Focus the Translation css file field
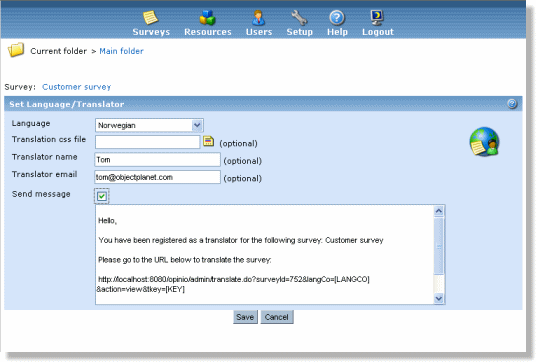 click(147, 142)
